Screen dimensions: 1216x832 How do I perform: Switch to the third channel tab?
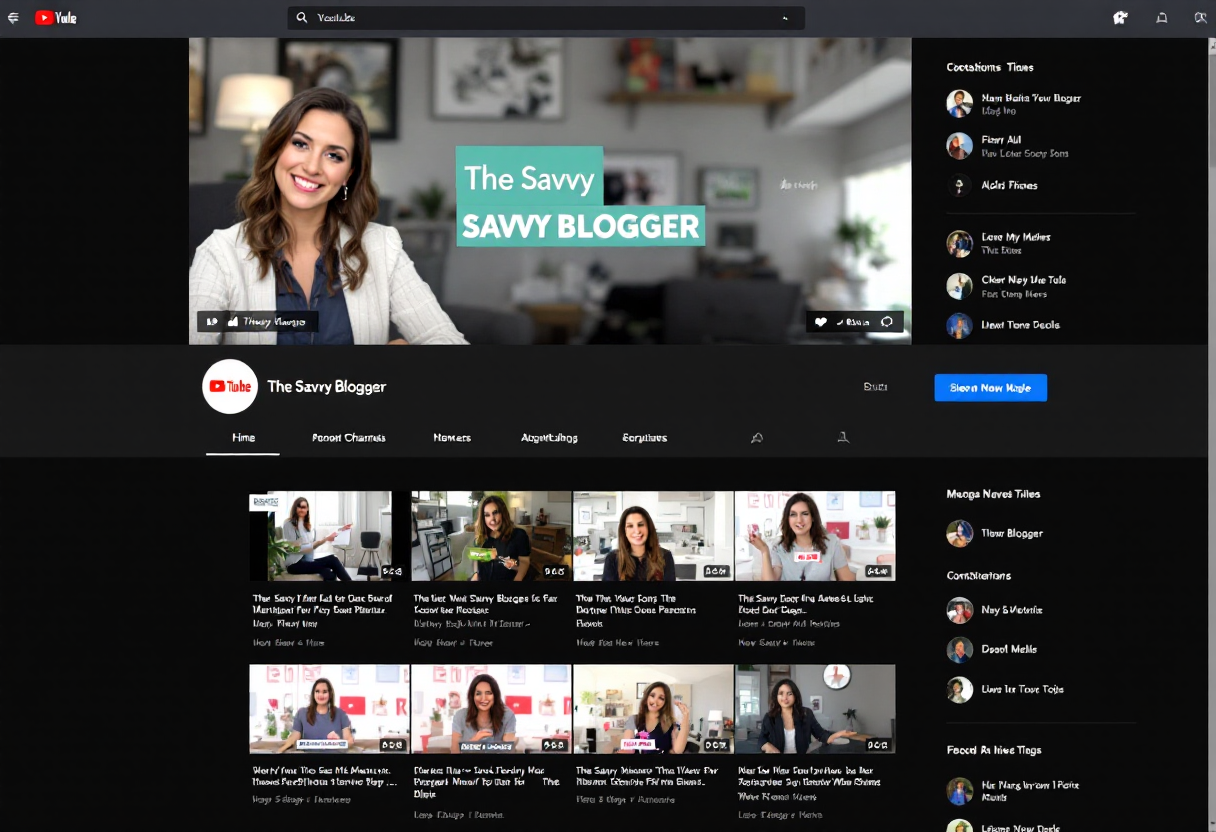[x=452, y=438]
